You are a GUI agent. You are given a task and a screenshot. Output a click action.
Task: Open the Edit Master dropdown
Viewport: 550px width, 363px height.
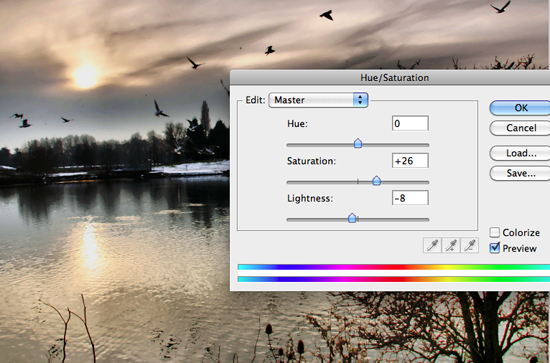318,100
